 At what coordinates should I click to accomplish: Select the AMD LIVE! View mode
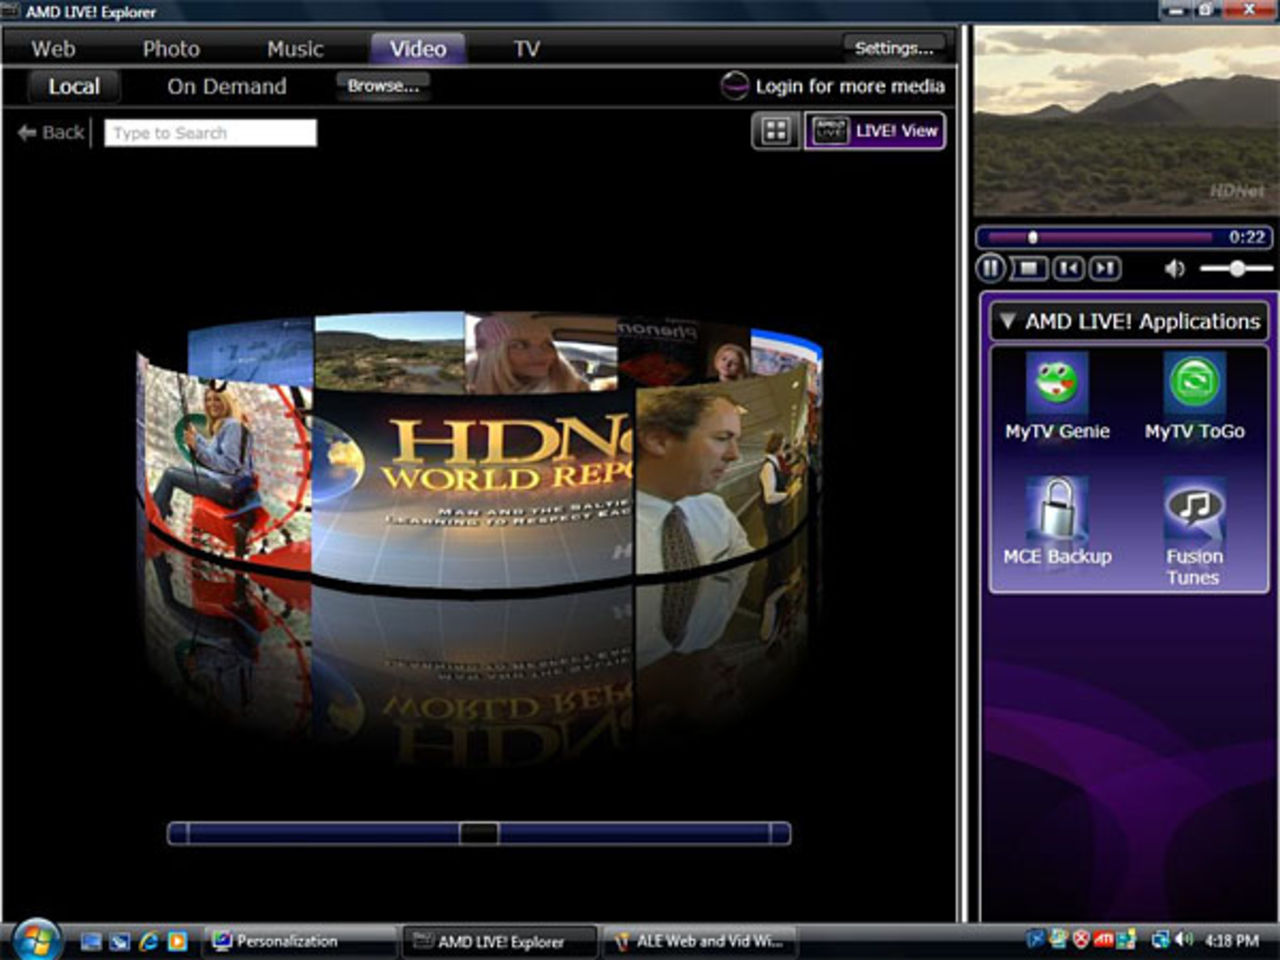coord(875,131)
